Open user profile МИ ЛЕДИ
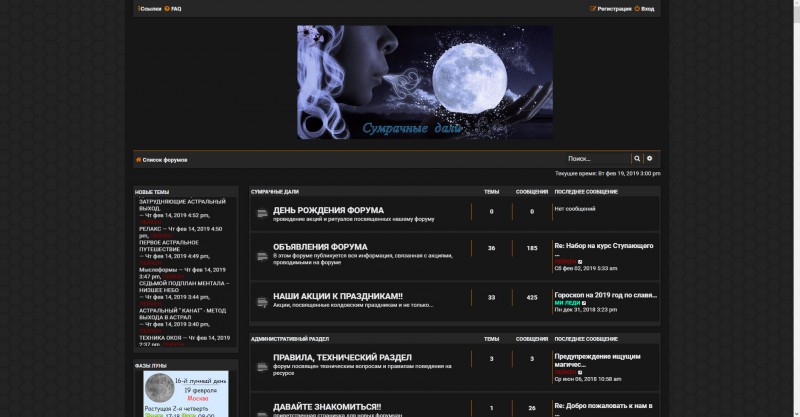The height and width of the screenshot is (417, 800). (567, 303)
